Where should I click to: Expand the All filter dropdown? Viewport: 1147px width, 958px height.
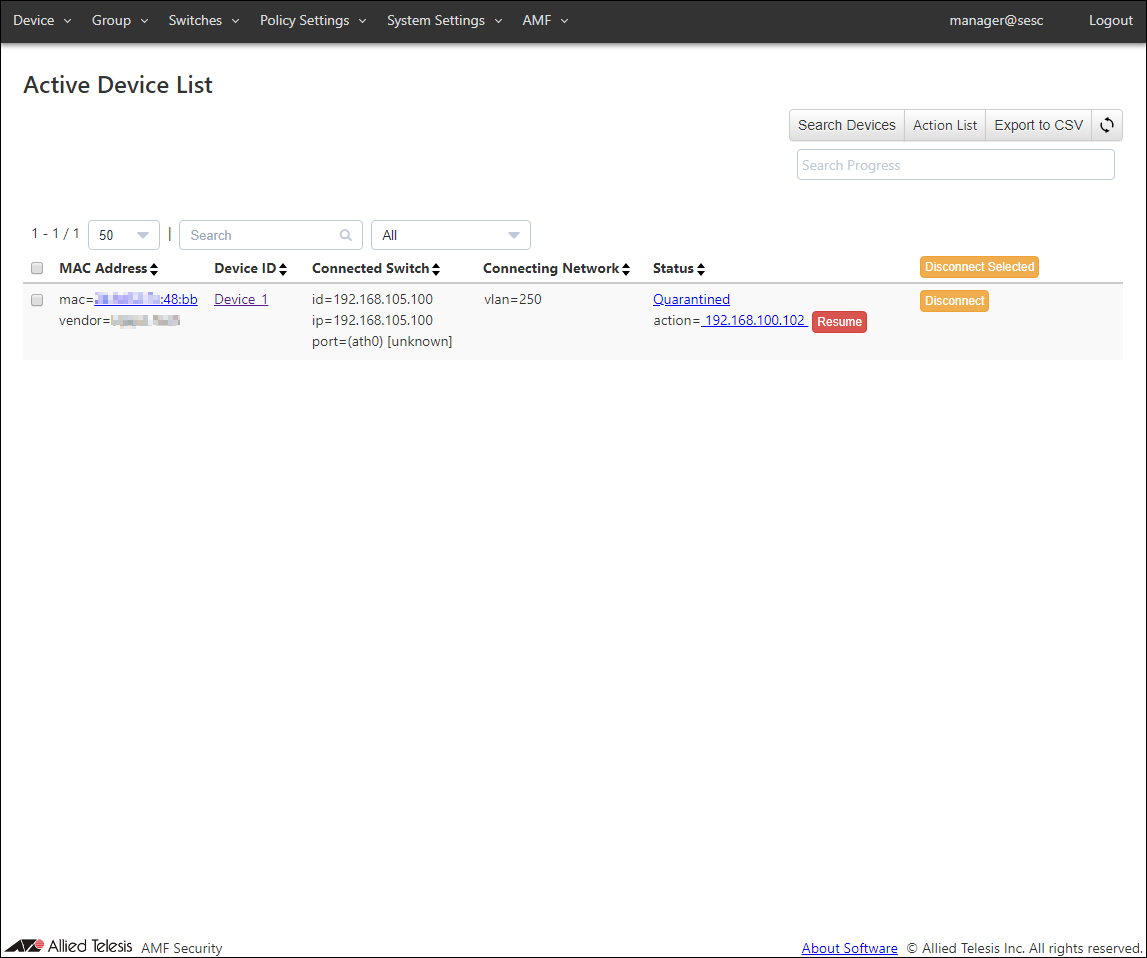tap(450, 235)
